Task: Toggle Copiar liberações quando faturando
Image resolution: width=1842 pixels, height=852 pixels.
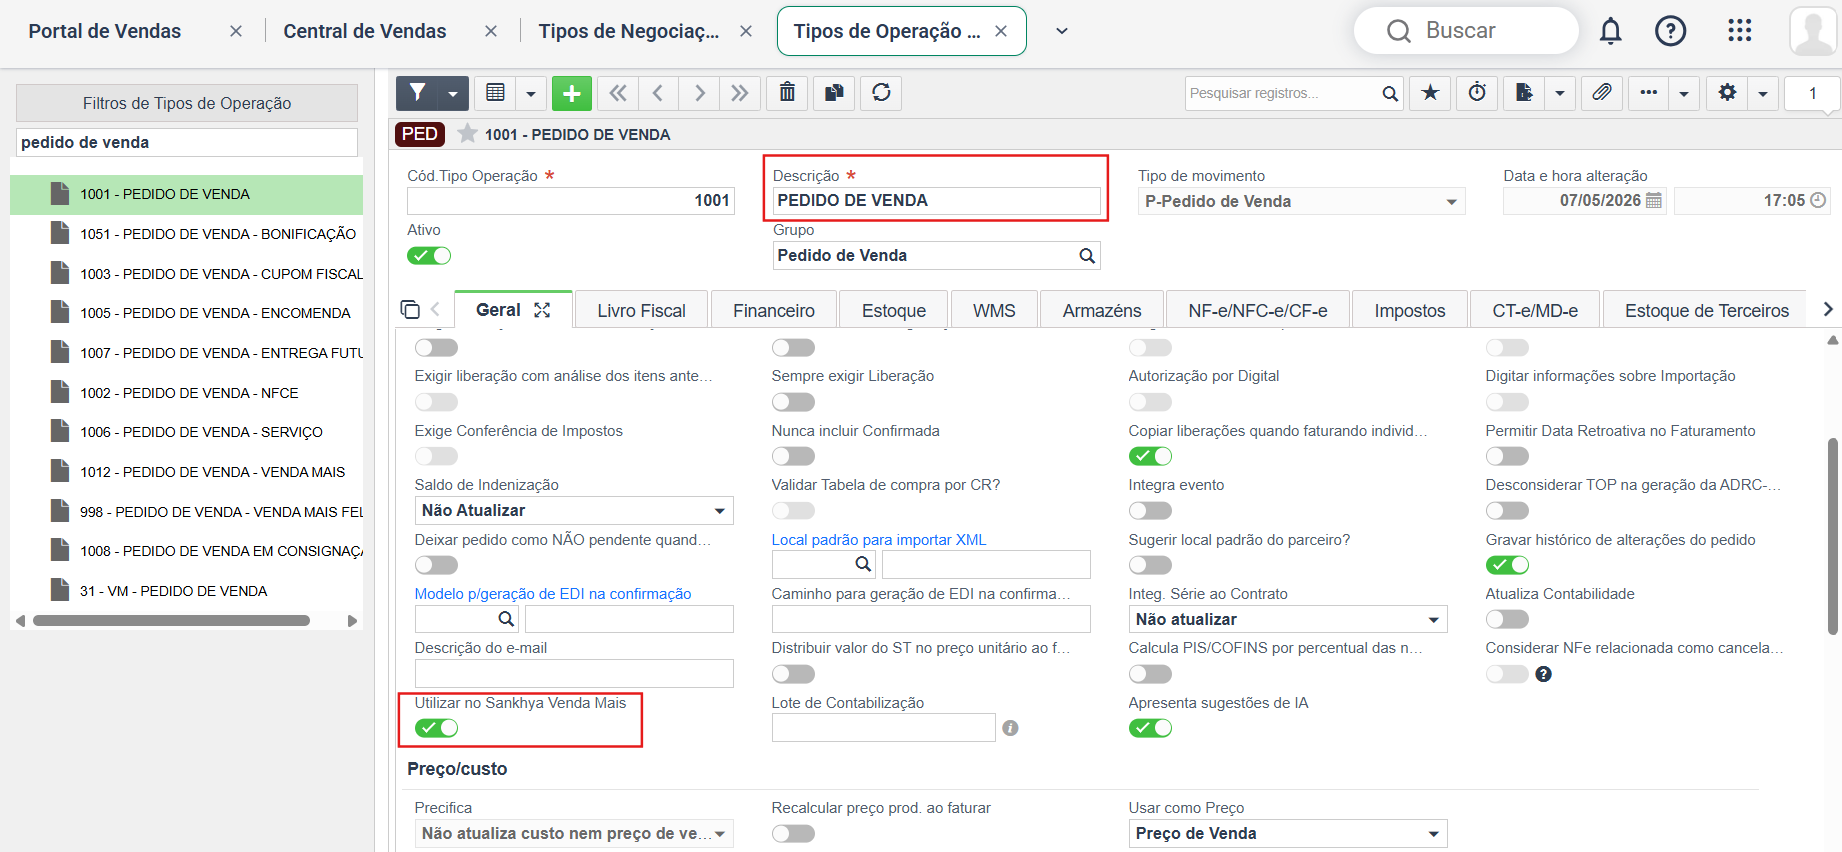Action: (x=1150, y=456)
